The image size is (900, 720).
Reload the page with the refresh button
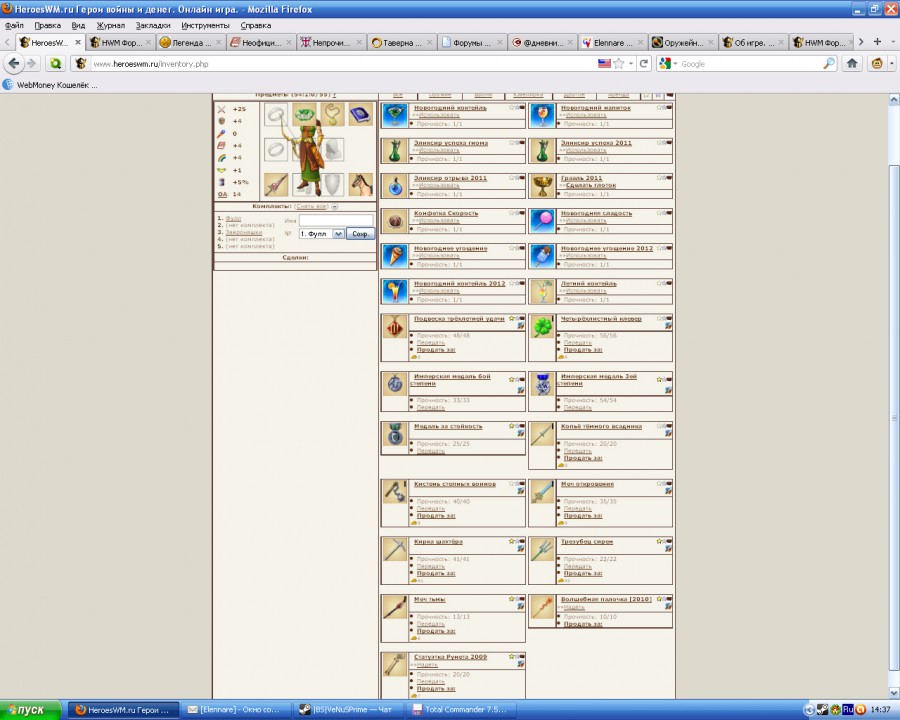643,64
